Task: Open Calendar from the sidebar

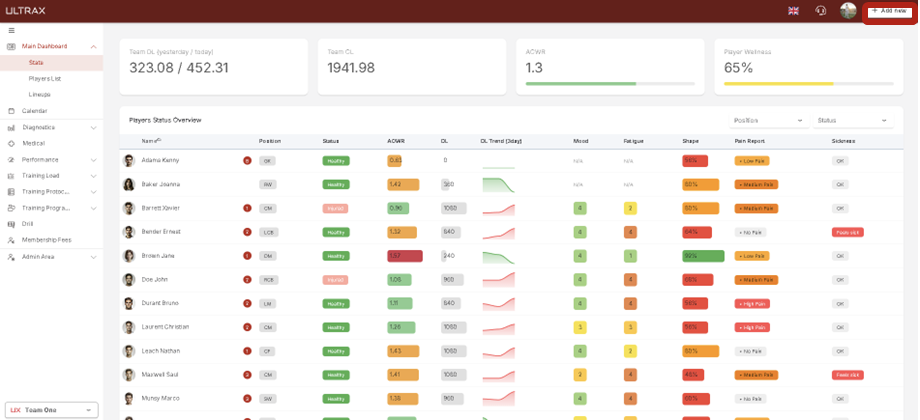Action: (34, 111)
